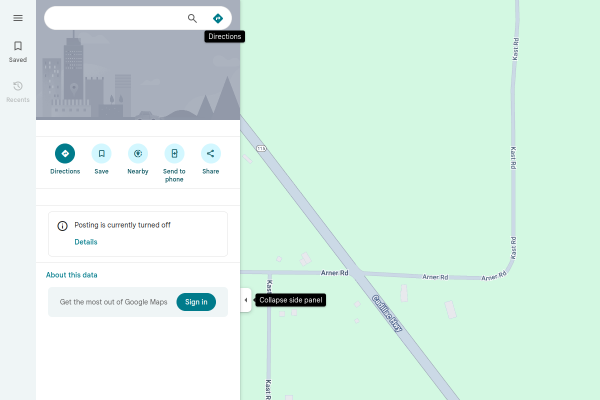Choose Send to phone
This screenshot has height=400, width=600.
(174, 153)
